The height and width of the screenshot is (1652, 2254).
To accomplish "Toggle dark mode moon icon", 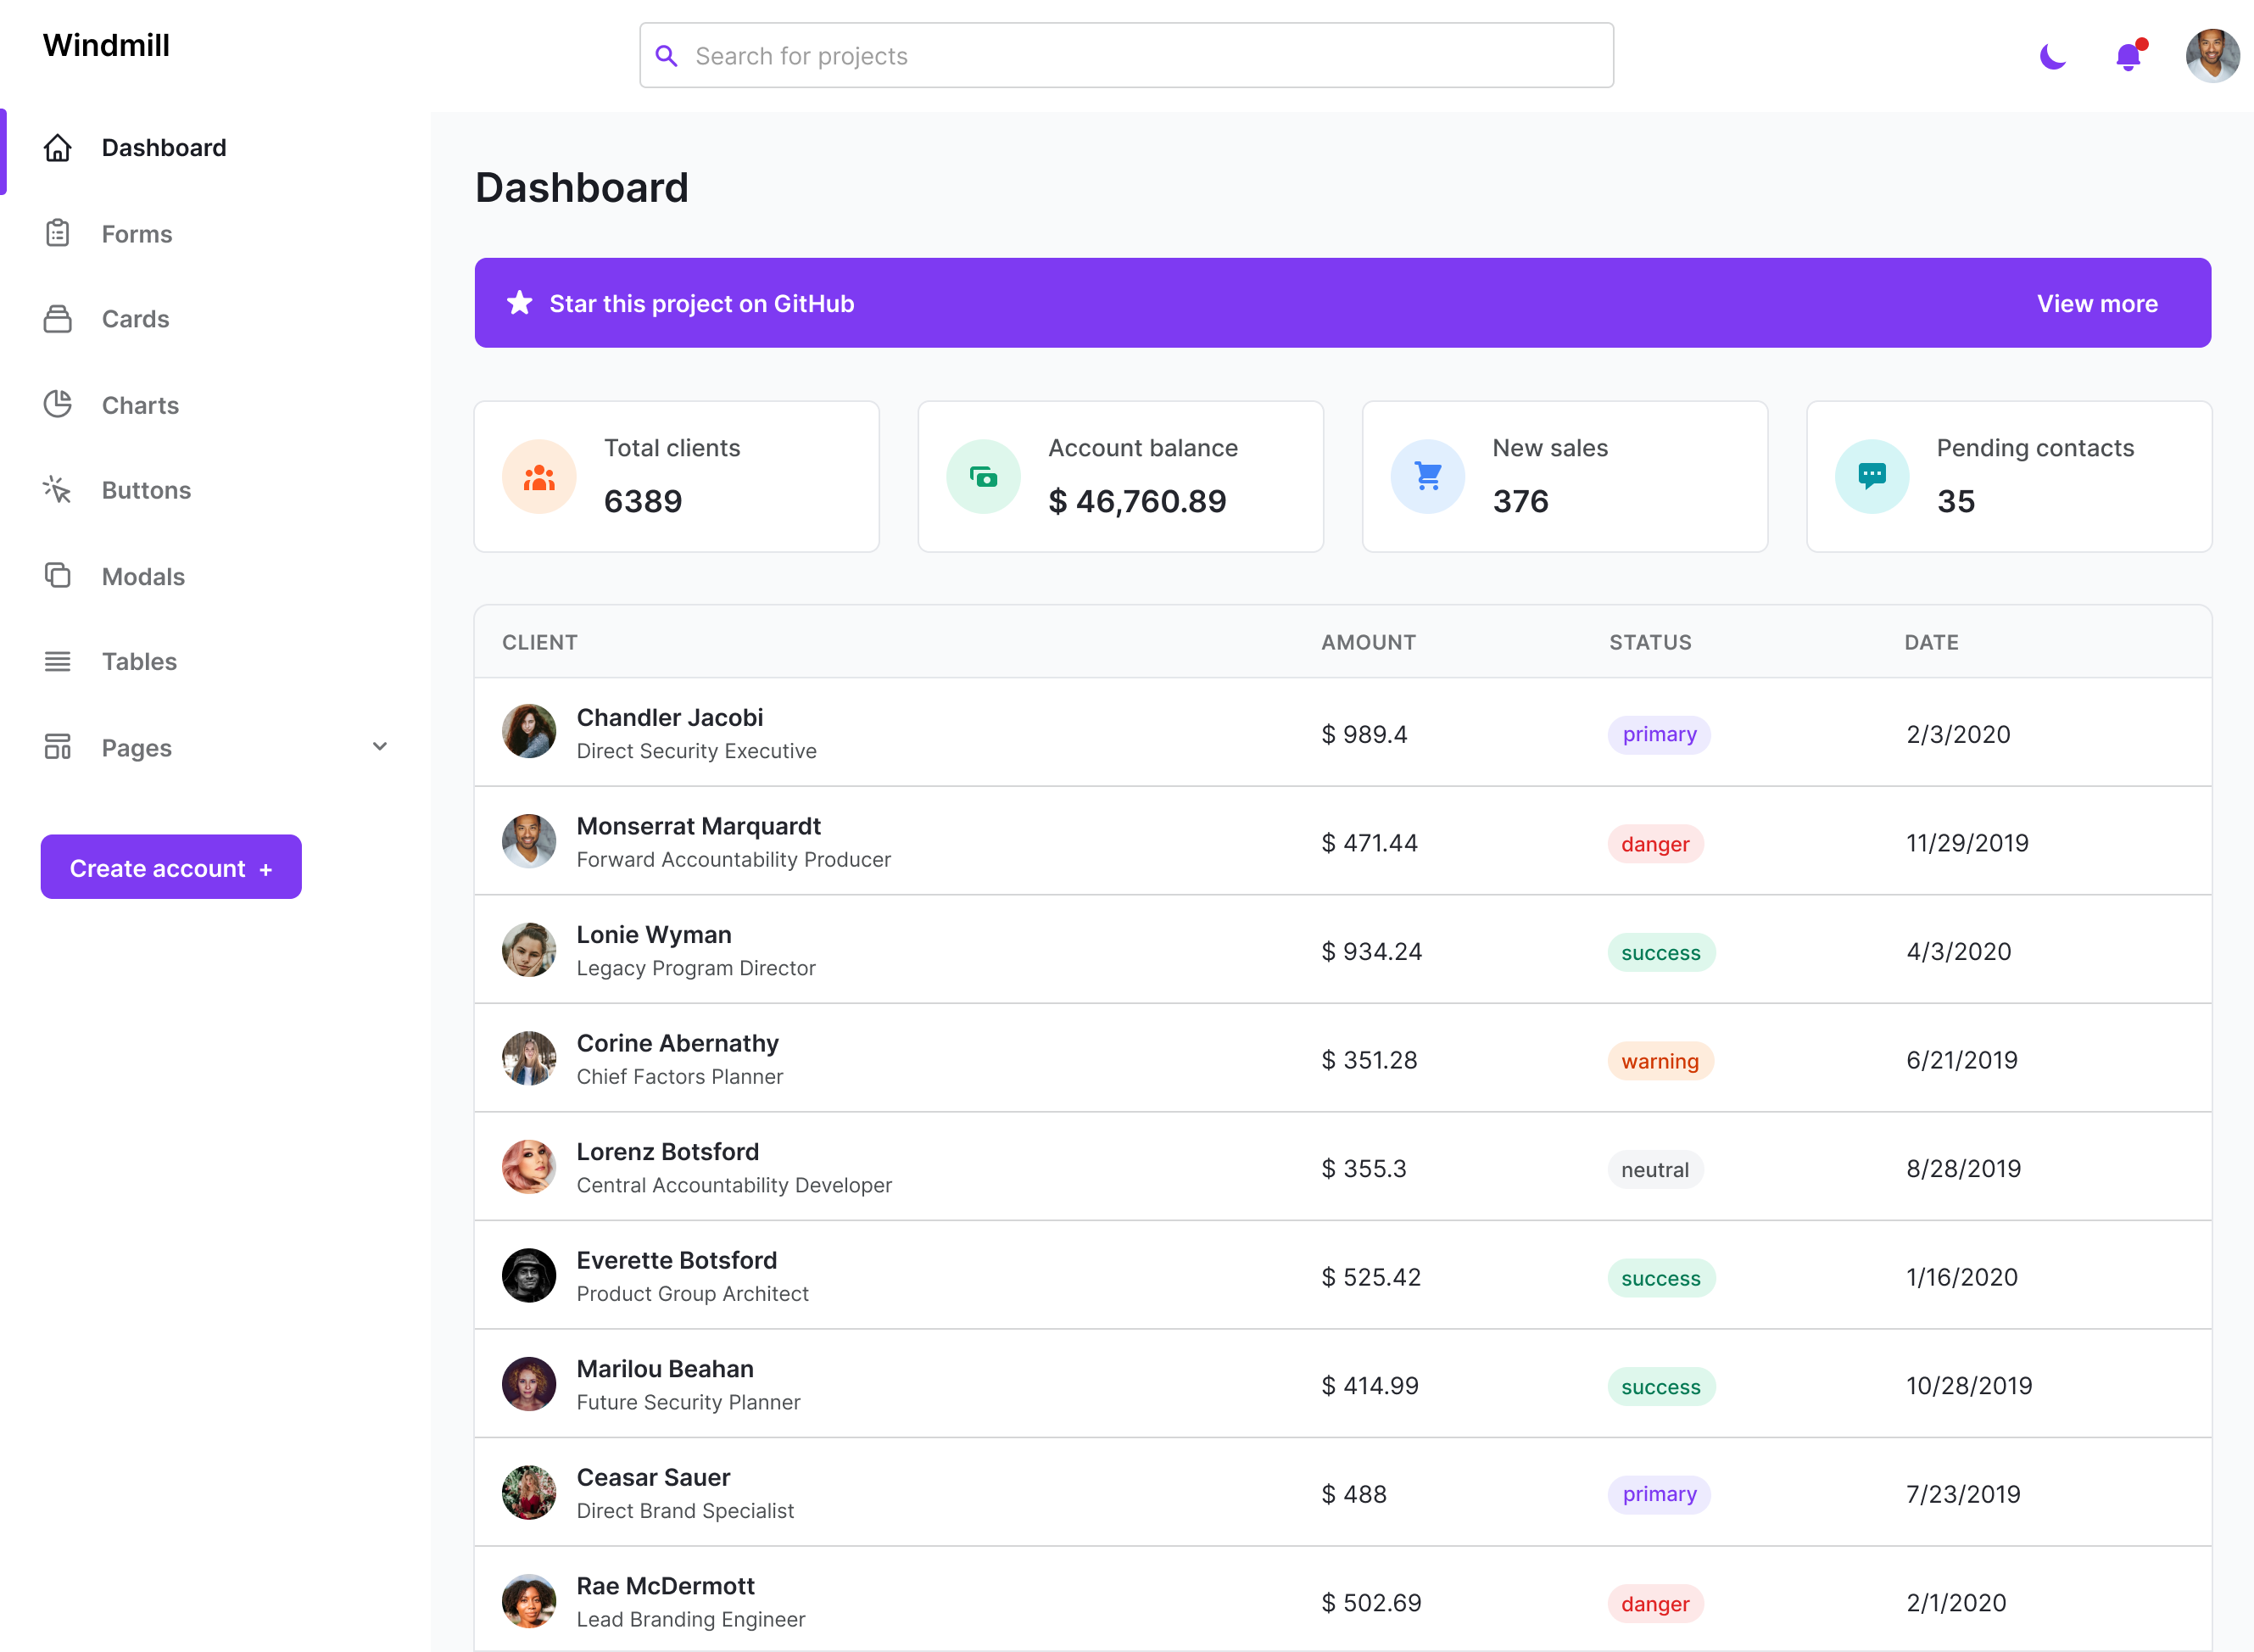I will [2051, 56].
